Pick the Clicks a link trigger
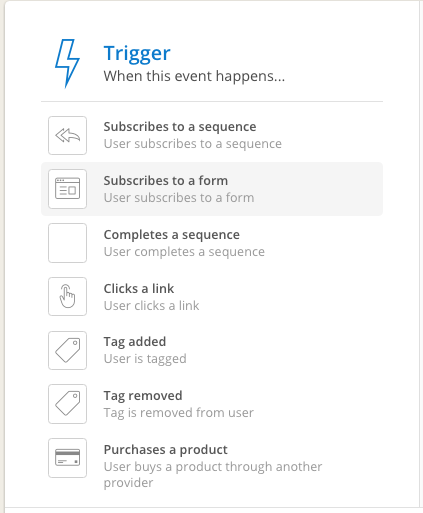Viewport: 423px width, 513px height. click(212, 297)
